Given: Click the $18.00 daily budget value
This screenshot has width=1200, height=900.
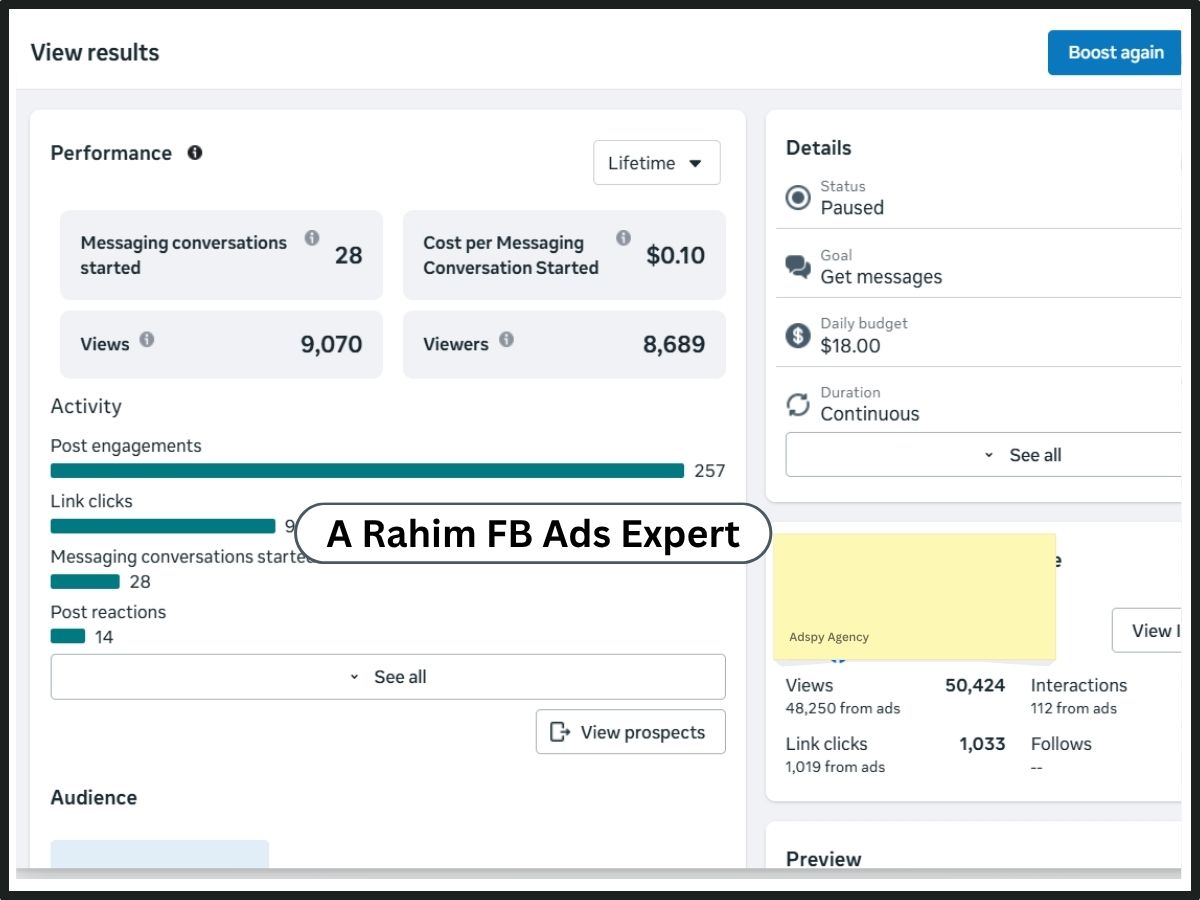Looking at the screenshot, I should click(x=850, y=346).
